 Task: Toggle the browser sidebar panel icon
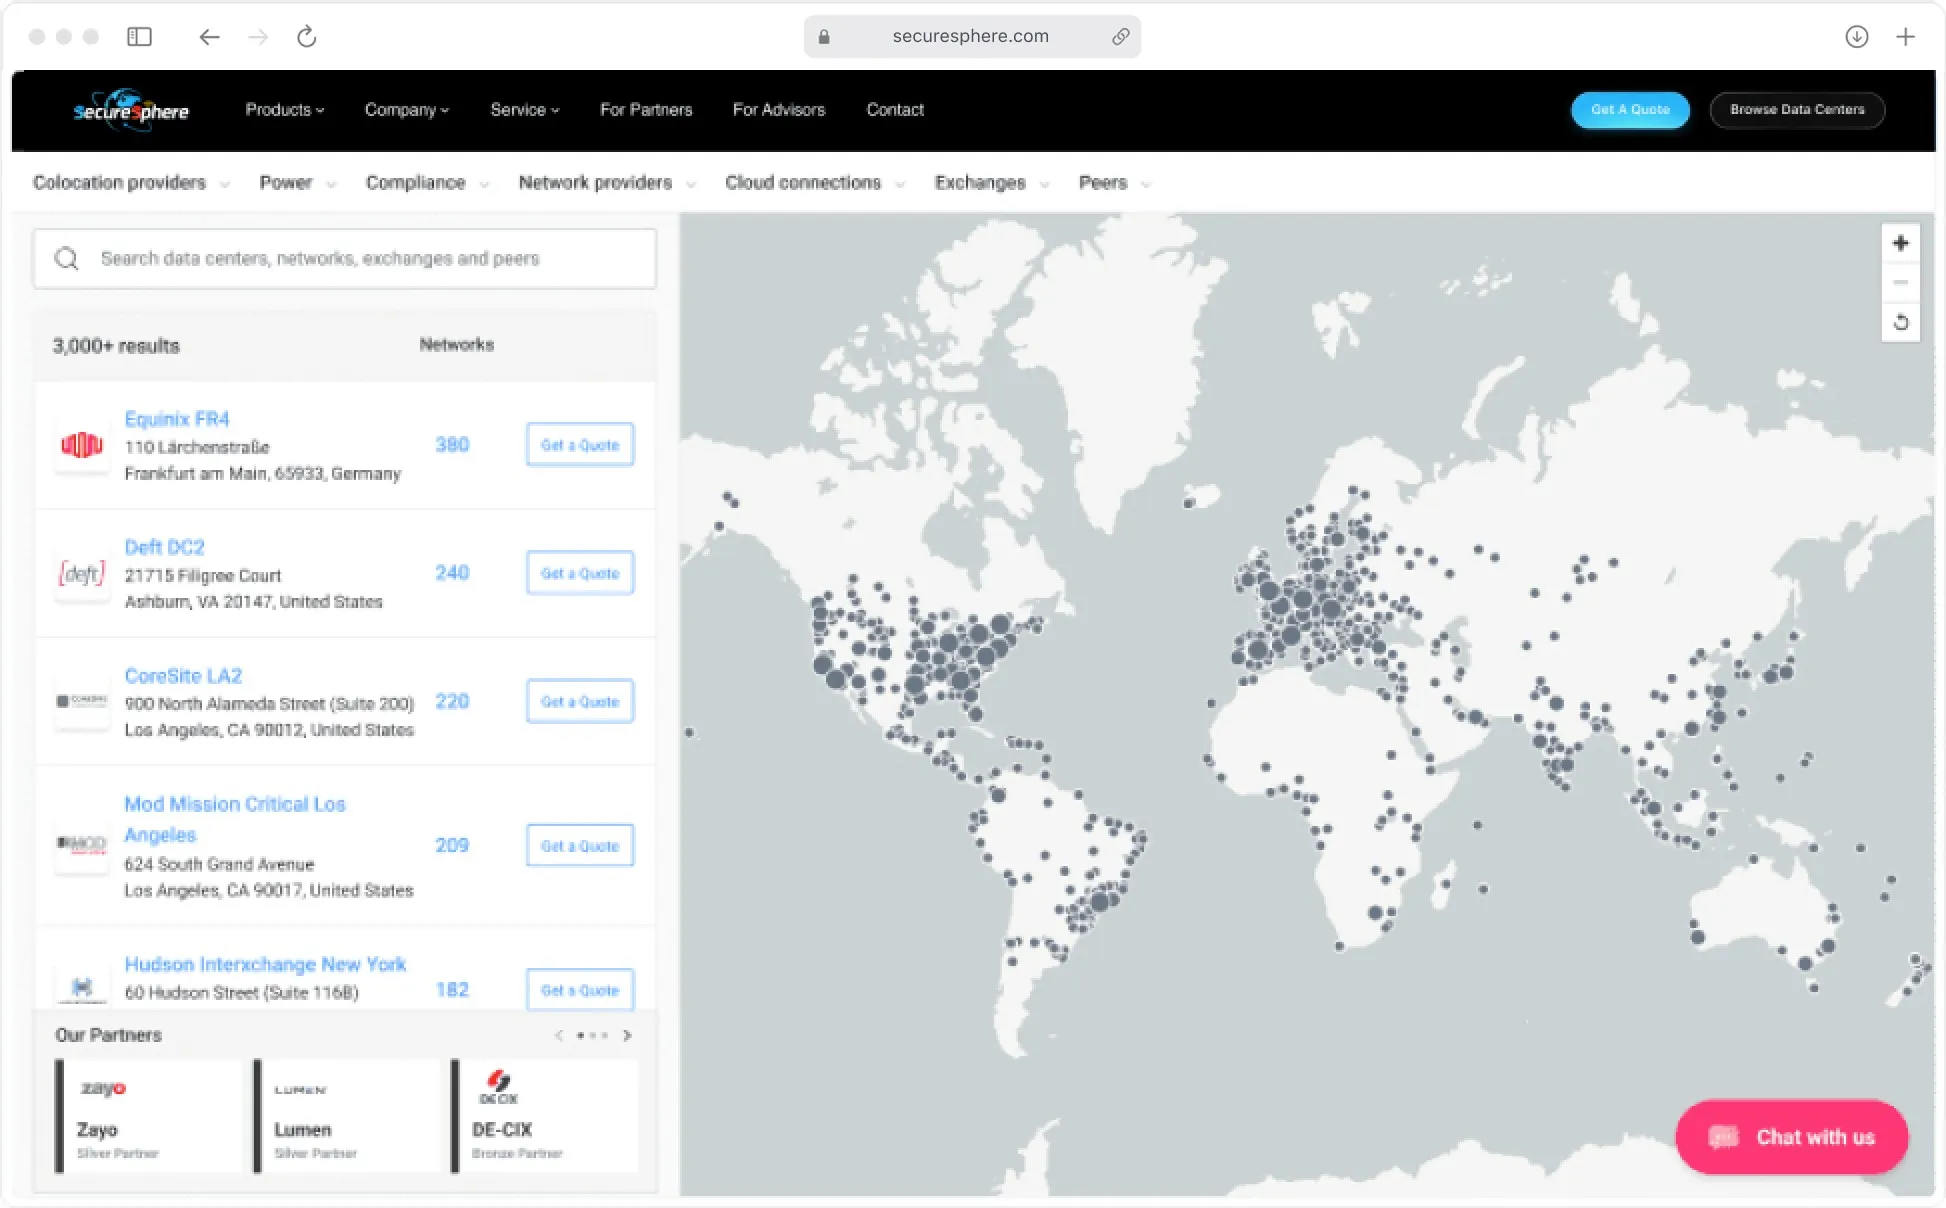click(x=139, y=37)
